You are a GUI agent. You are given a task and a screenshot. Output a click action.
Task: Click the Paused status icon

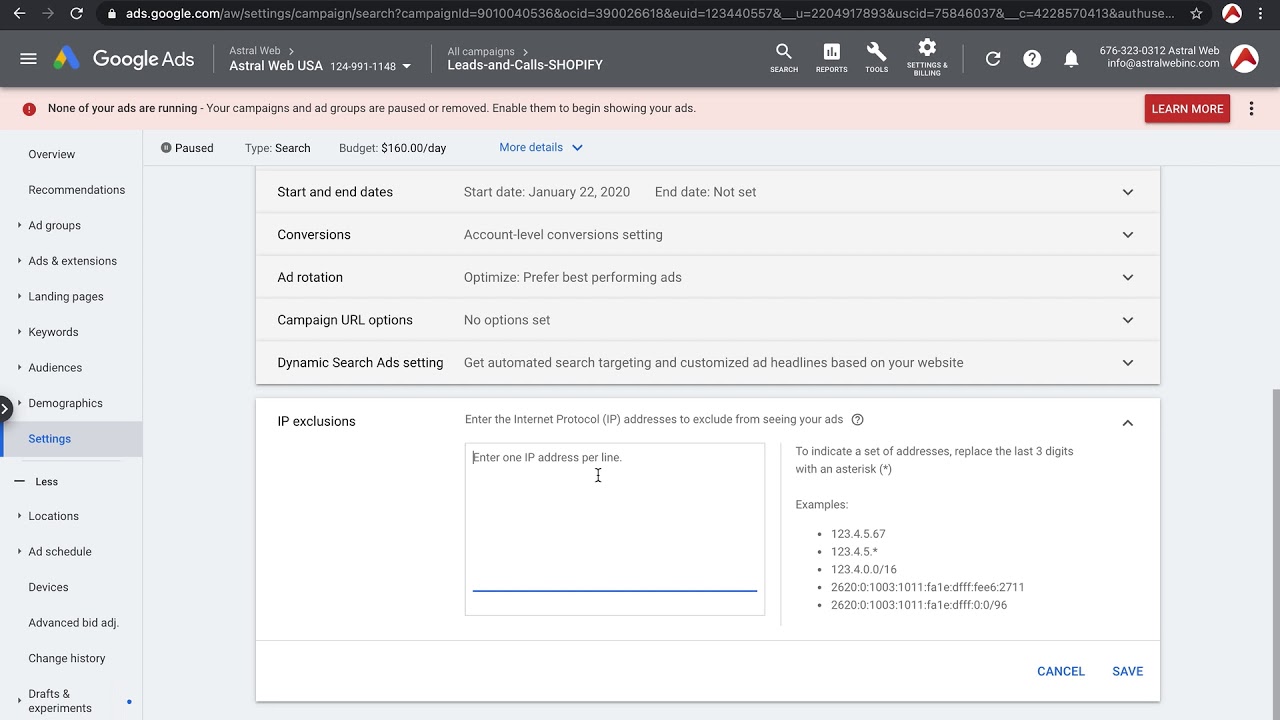(x=166, y=148)
